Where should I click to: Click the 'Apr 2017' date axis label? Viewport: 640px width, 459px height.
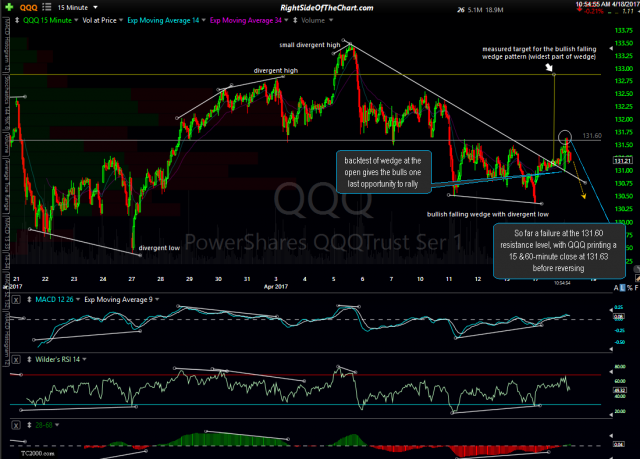(x=276, y=286)
